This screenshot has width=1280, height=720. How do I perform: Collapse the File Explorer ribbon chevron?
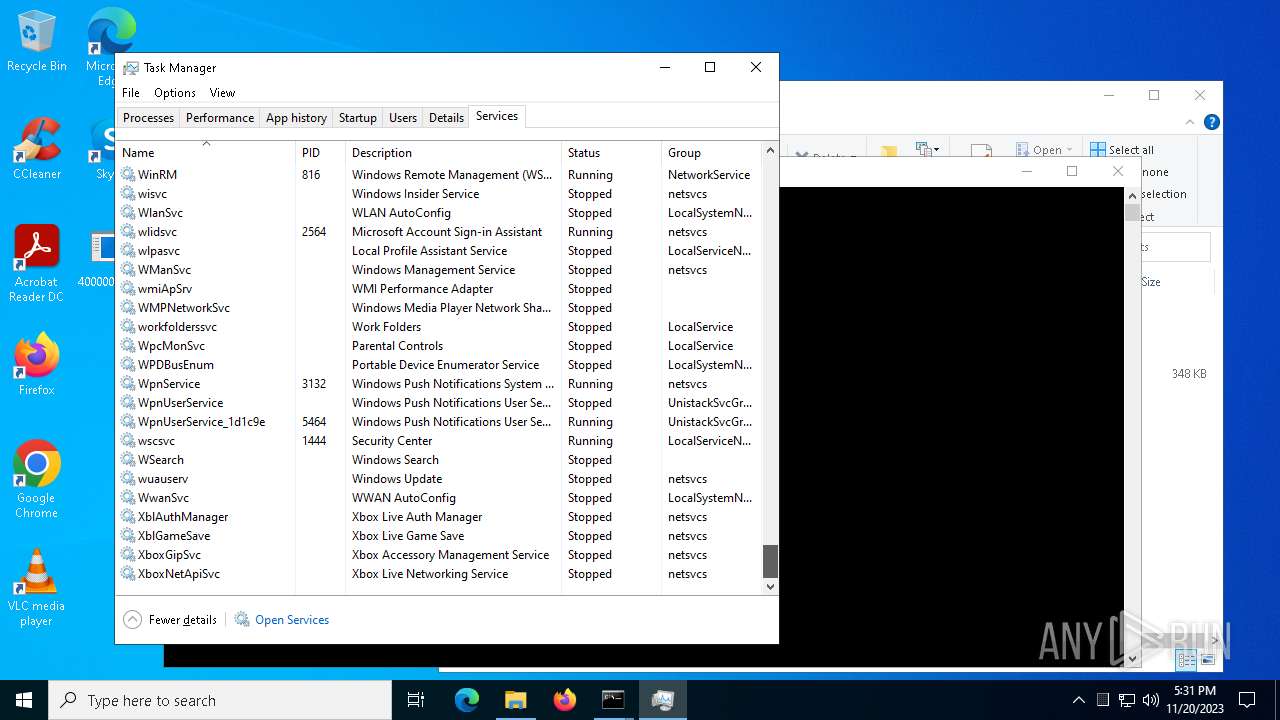1190,122
